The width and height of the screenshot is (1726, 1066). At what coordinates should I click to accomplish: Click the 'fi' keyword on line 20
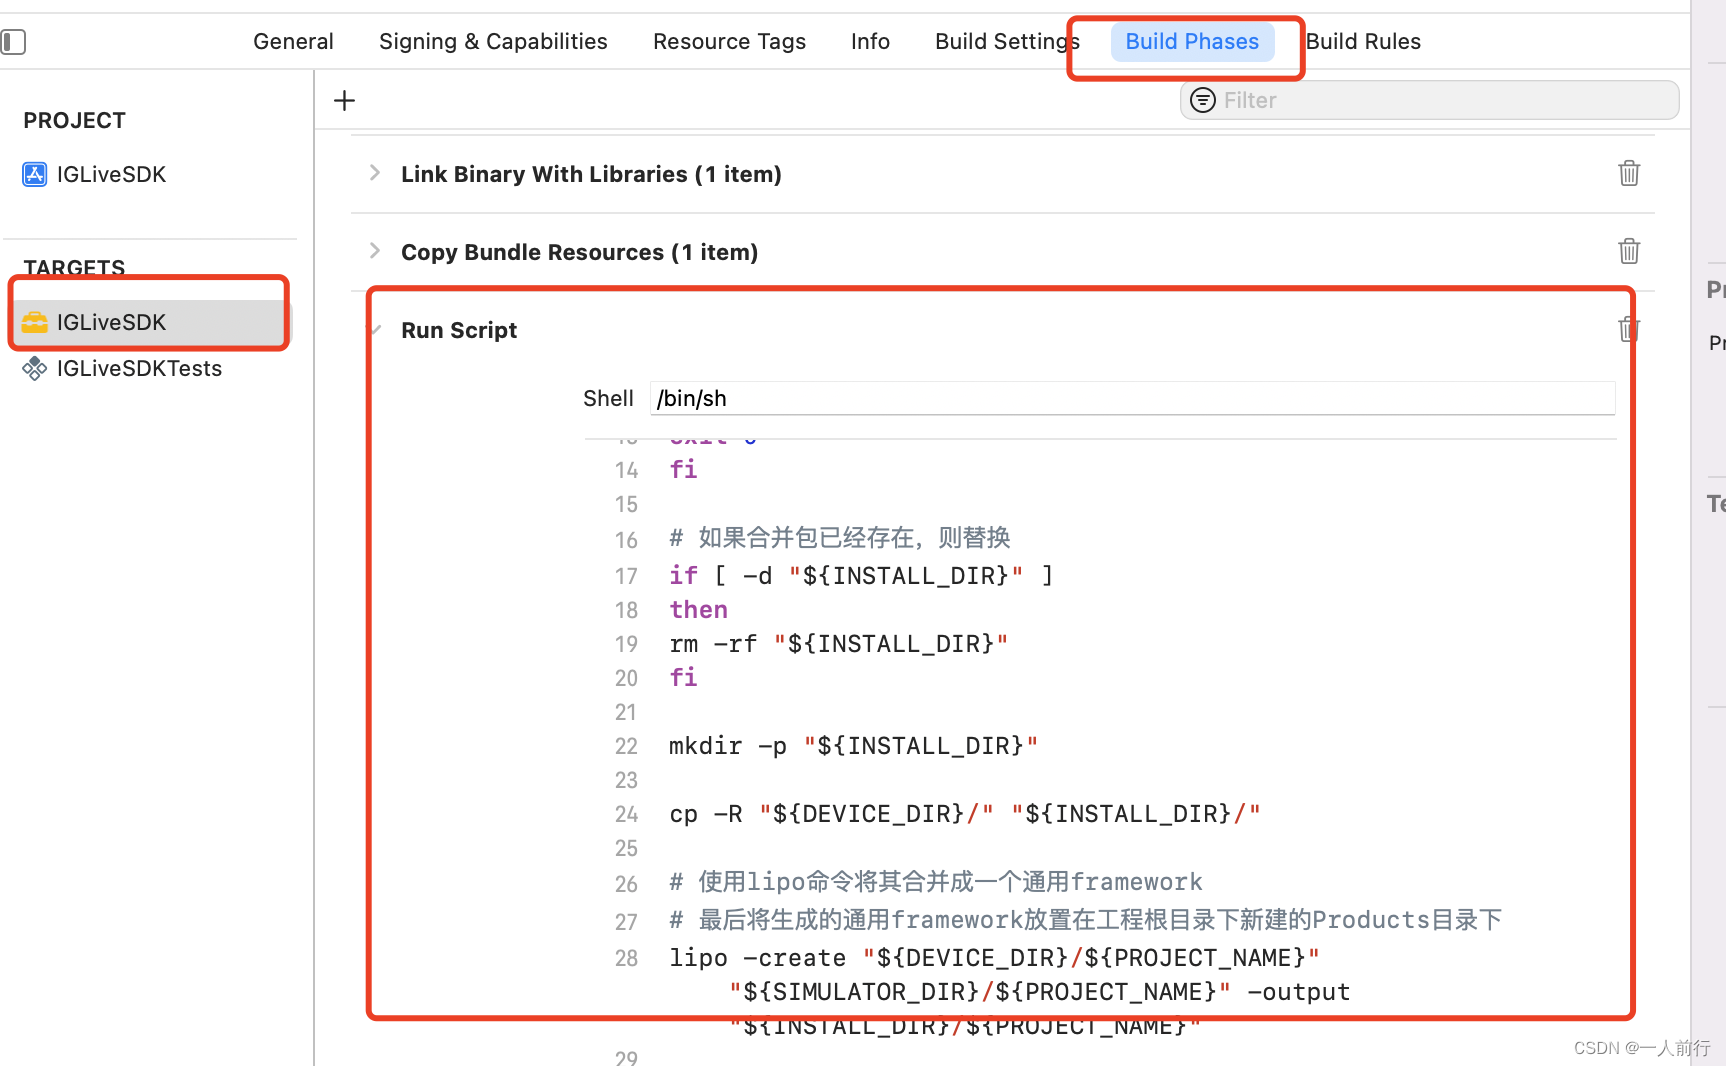683,678
